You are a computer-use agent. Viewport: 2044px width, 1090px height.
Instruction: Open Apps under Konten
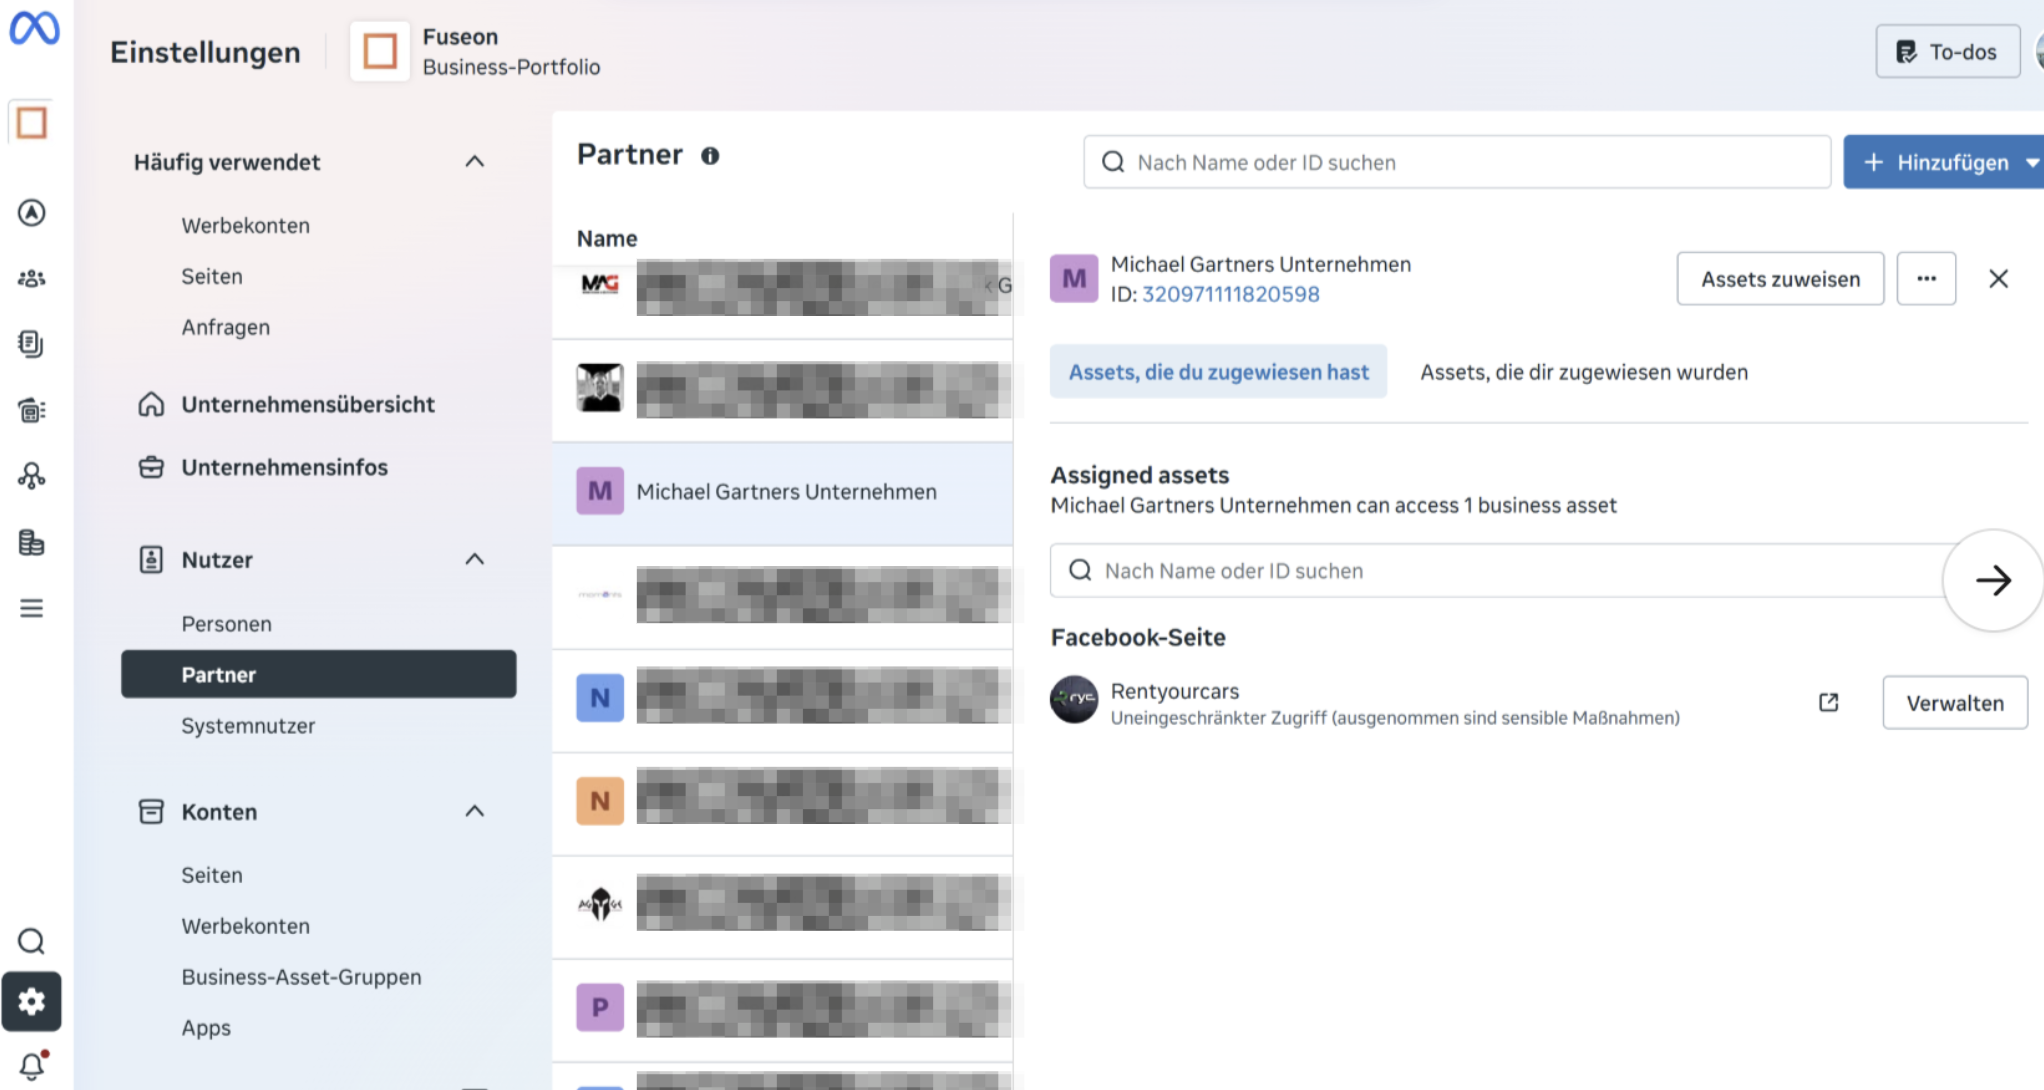point(206,1028)
